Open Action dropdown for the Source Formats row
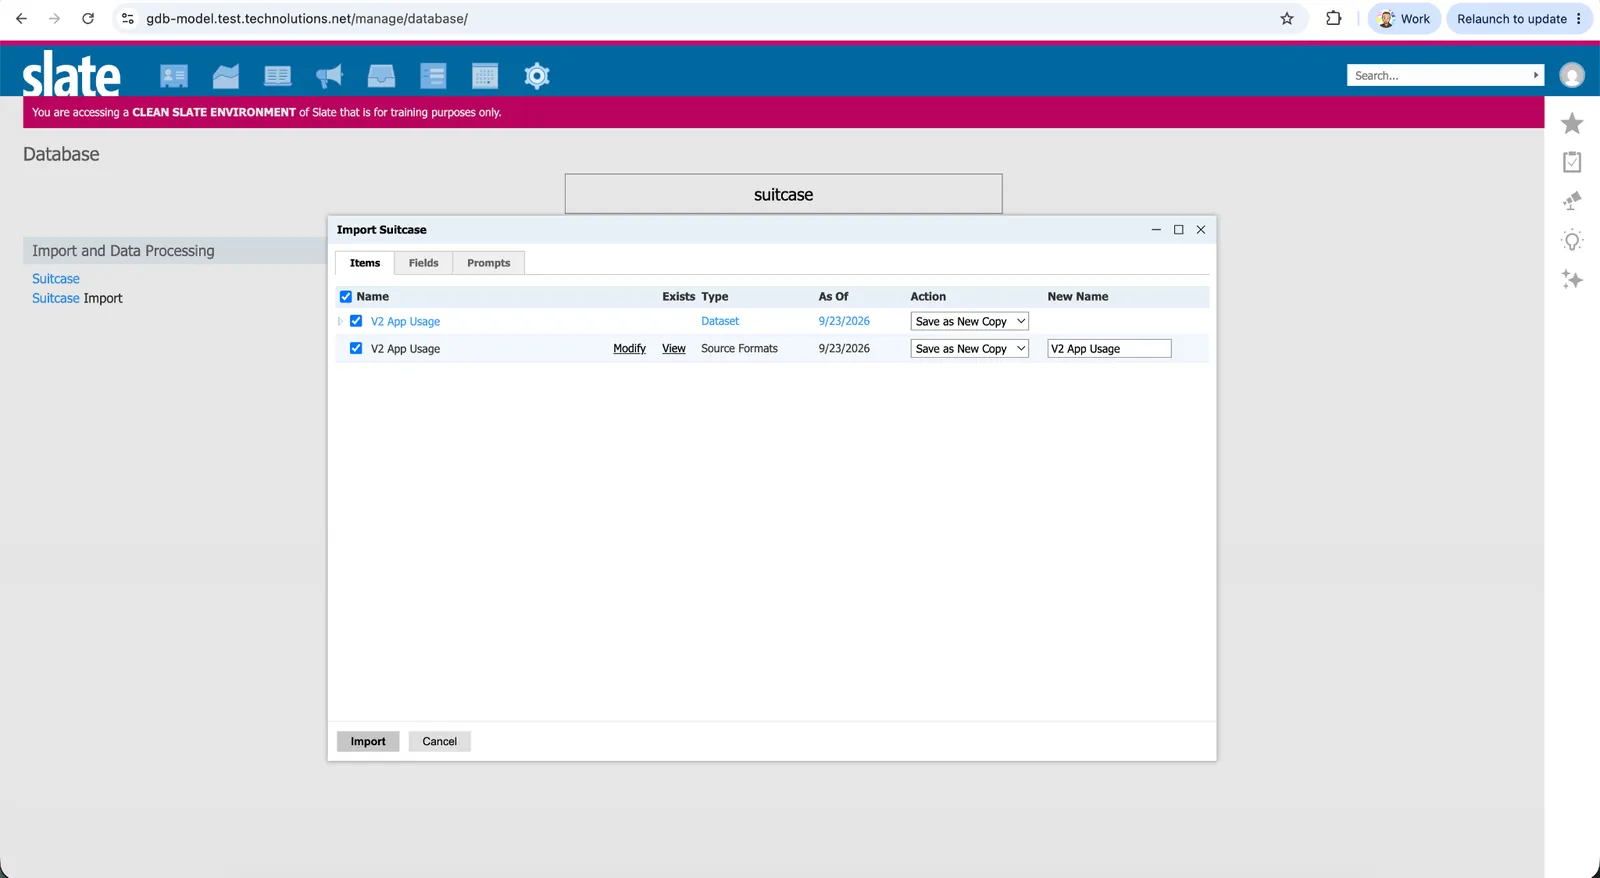 point(969,348)
